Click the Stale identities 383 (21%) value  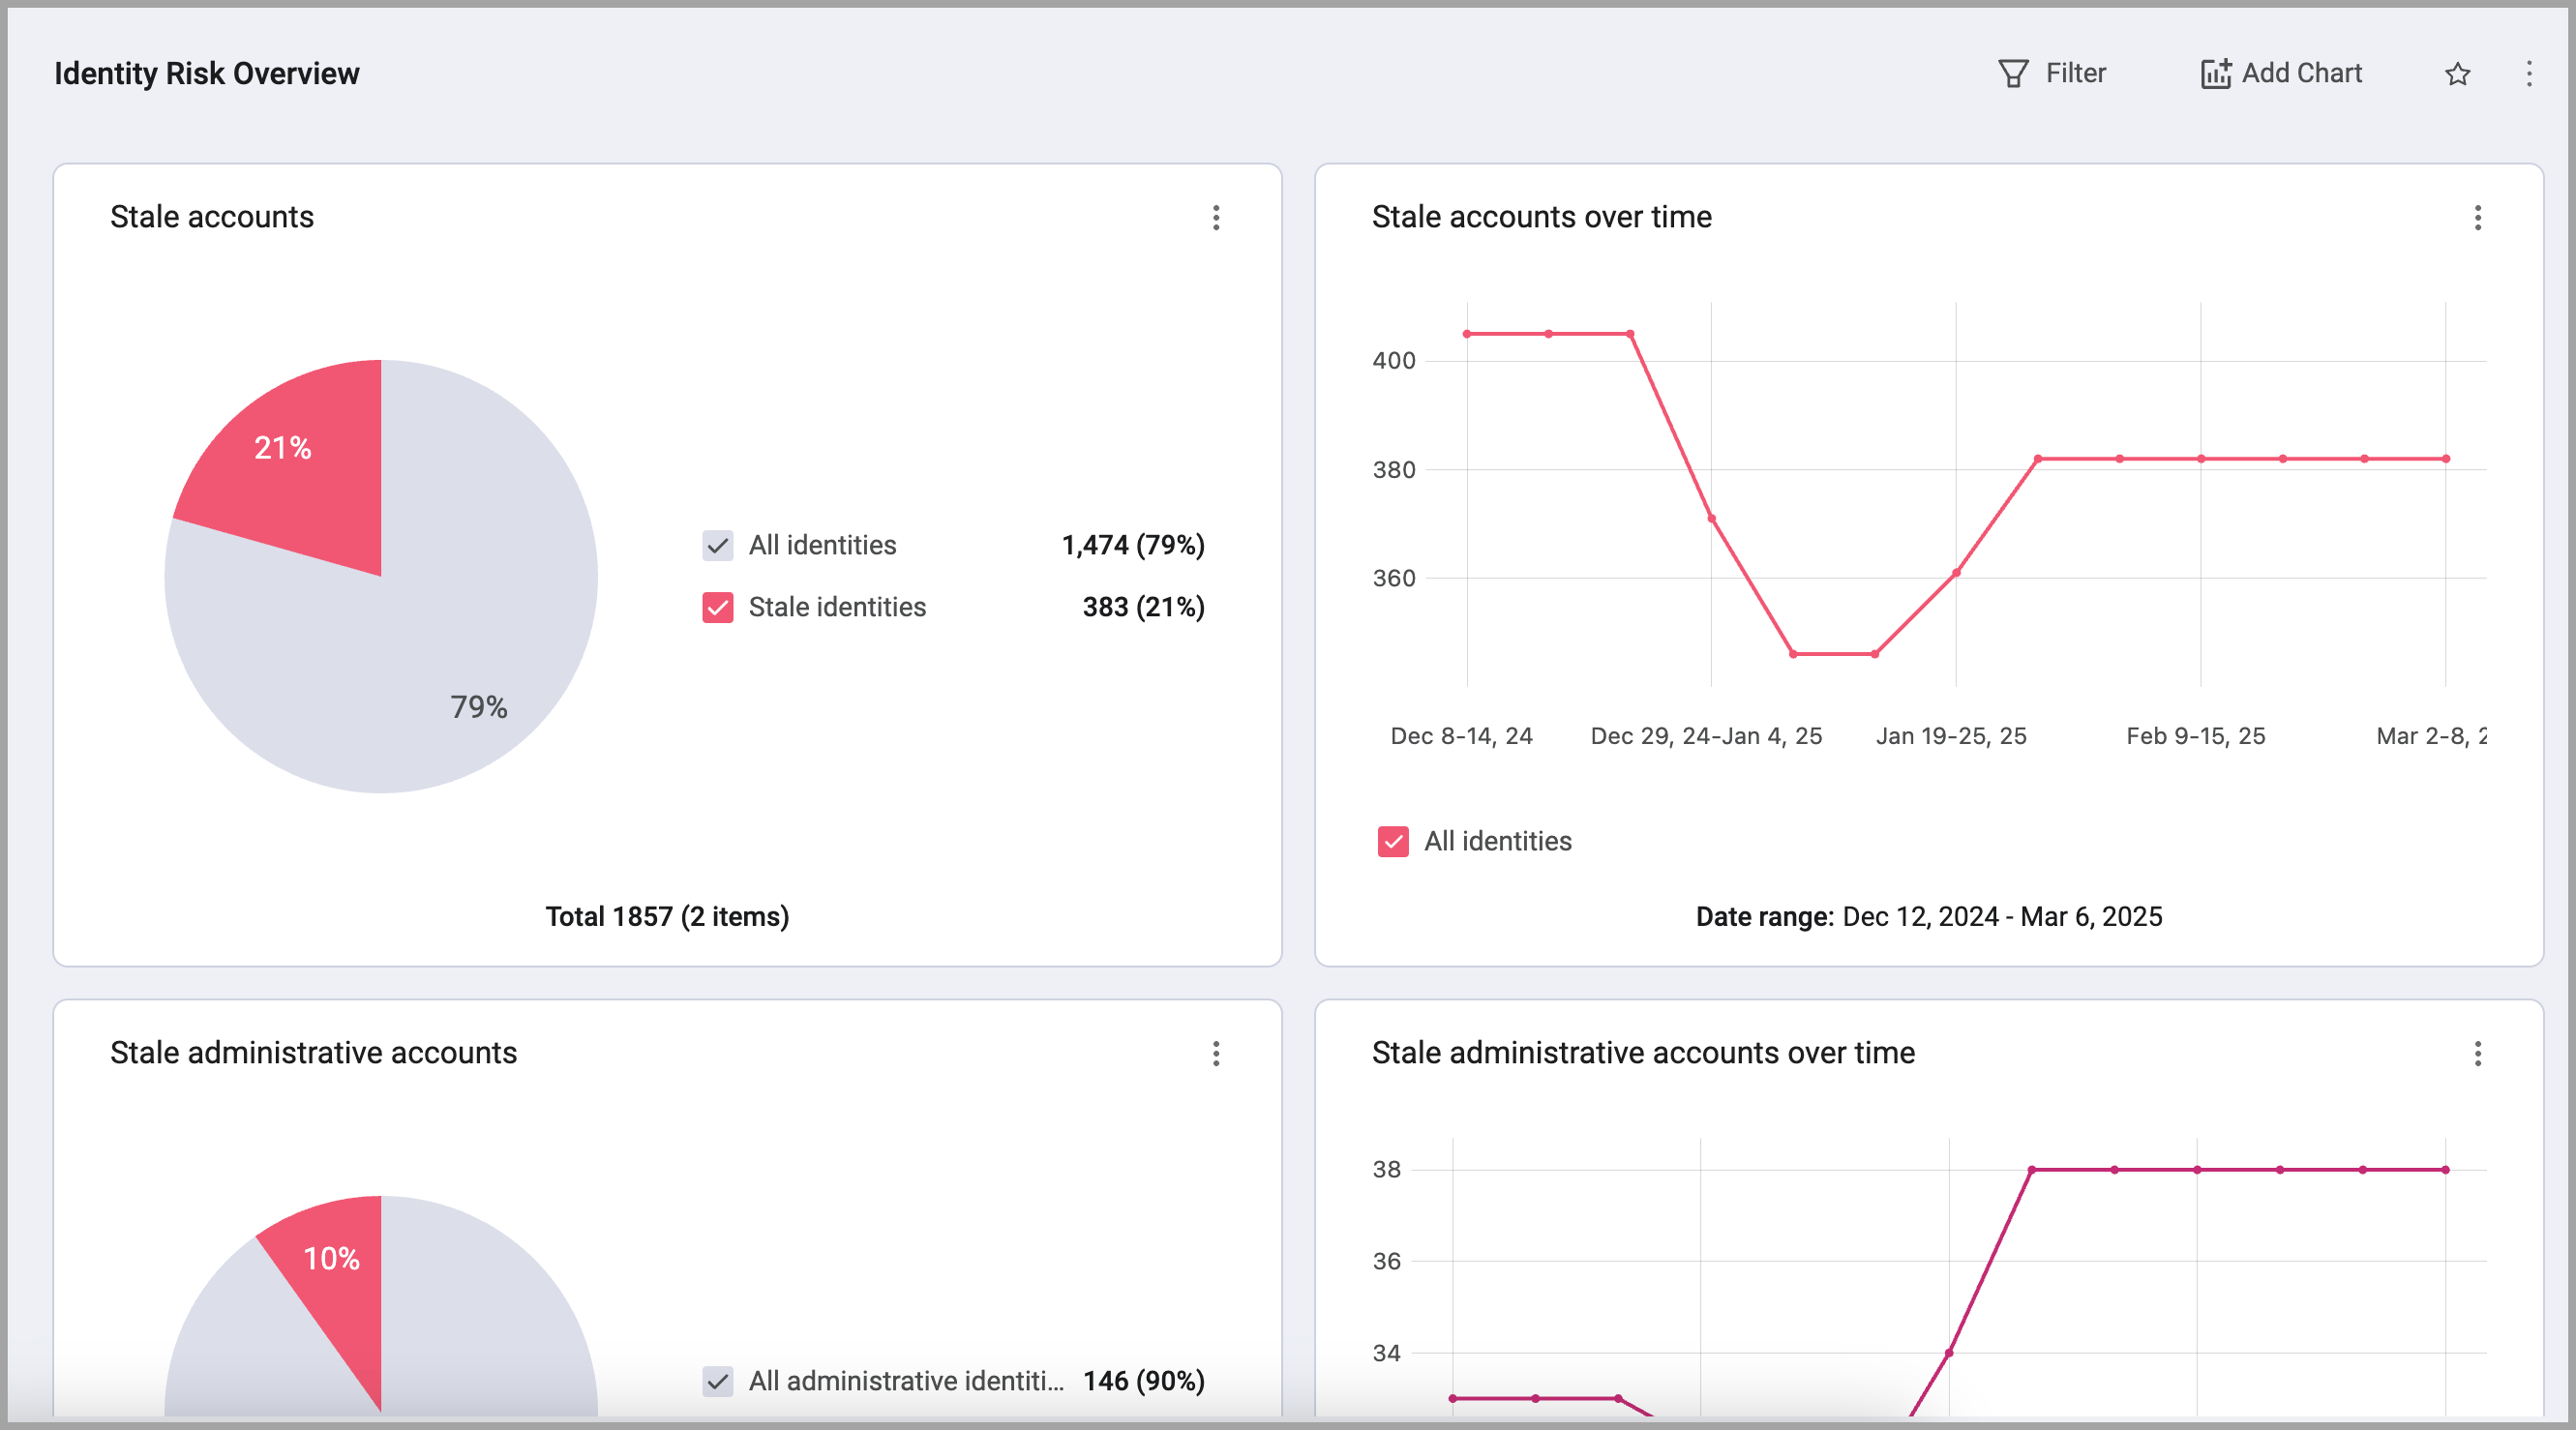[x=1143, y=607]
